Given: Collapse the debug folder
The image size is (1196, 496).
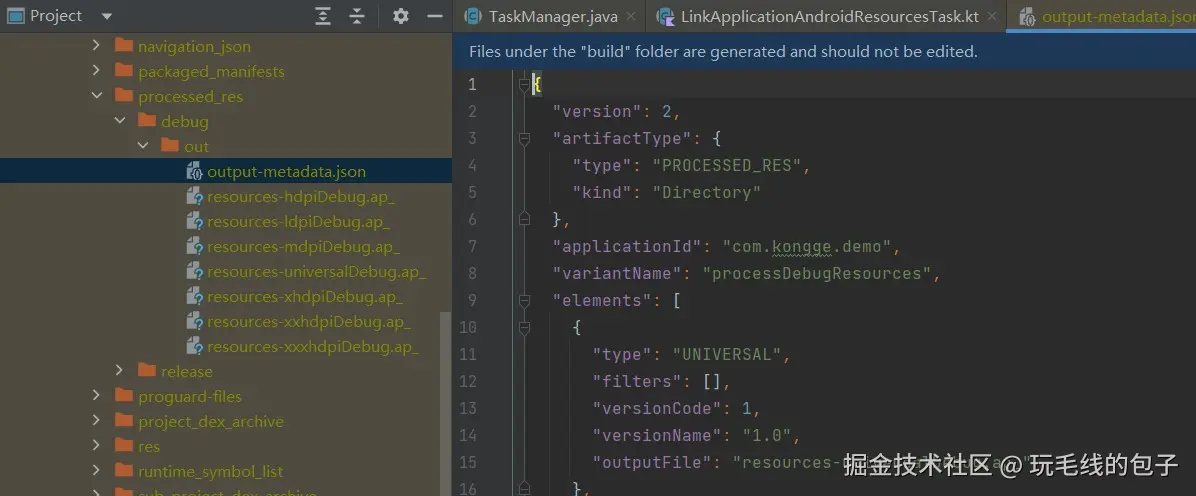Looking at the screenshot, I should 119,121.
